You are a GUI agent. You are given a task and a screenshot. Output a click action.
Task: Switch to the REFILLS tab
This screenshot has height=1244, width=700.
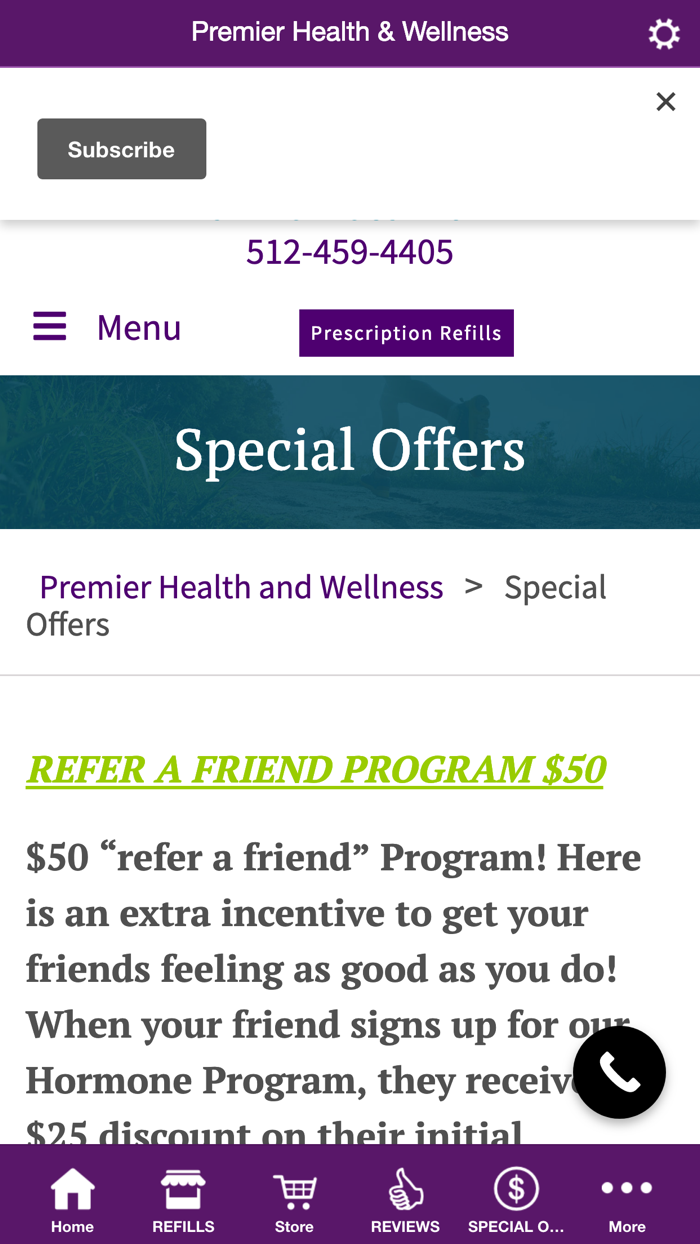pyautogui.click(x=183, y=1196)
